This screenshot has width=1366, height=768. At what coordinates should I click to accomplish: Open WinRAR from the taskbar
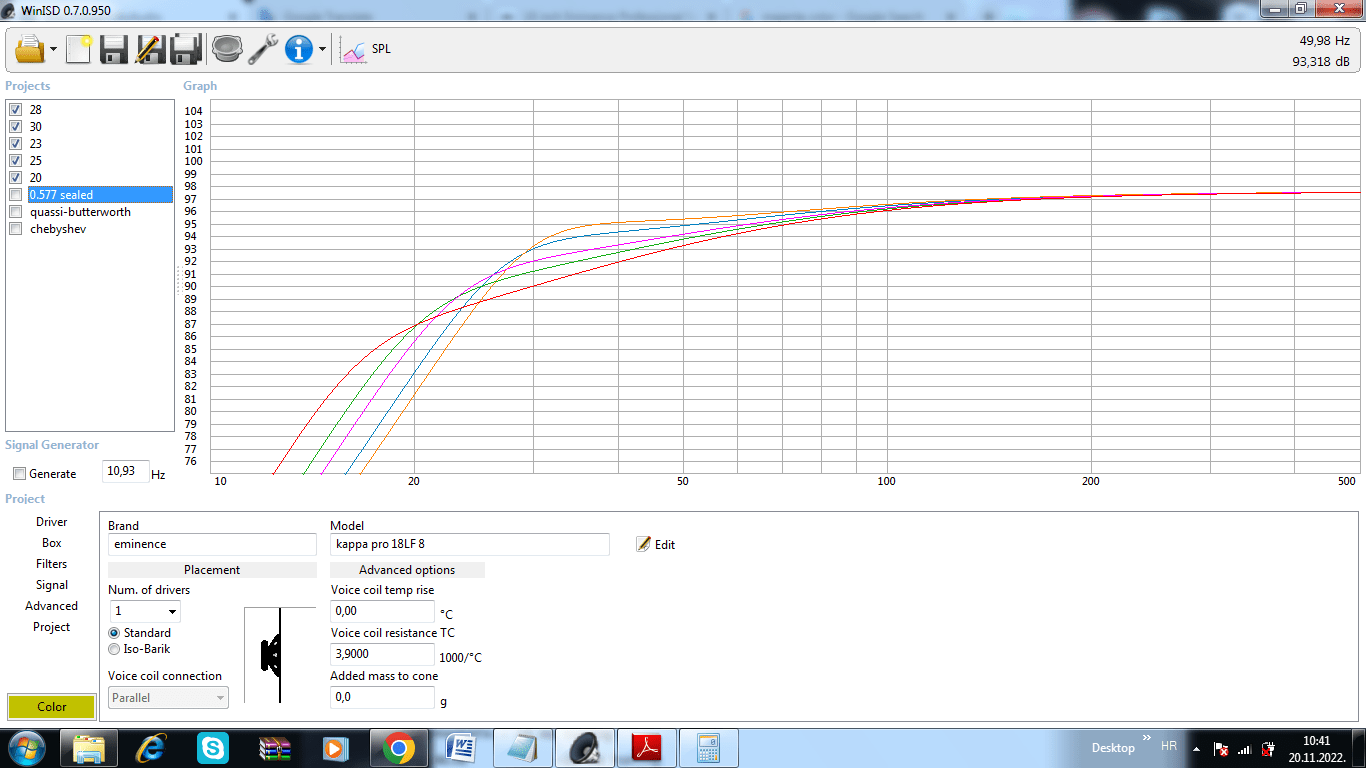click(275, 748)
